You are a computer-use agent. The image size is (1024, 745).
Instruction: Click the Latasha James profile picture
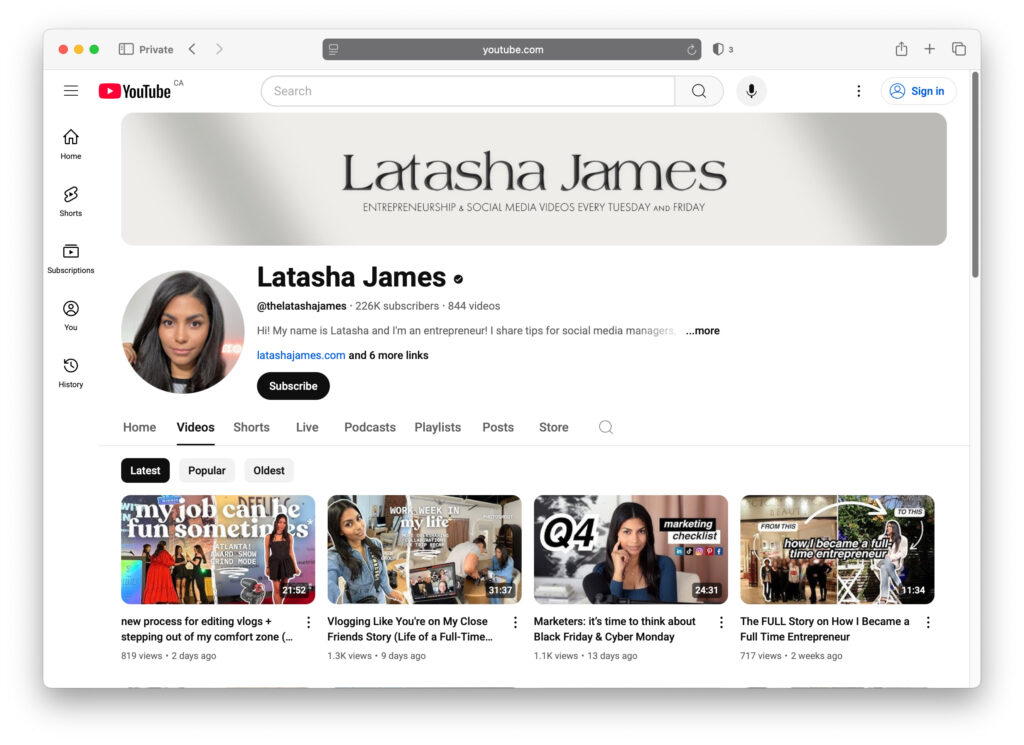pyautogui.click(x=183, y=332)
